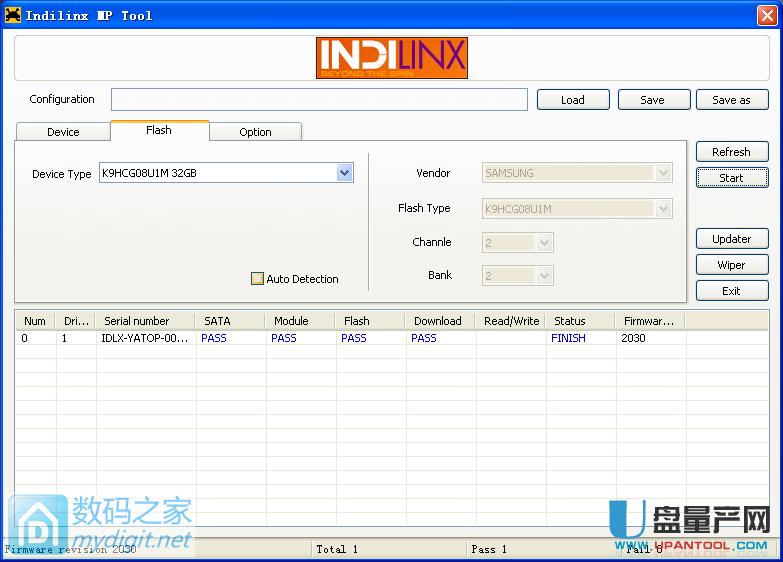This screenshot has height=562, width=783.
Task: Expand the Flash Type dropdown
Action: pos(663,209)
